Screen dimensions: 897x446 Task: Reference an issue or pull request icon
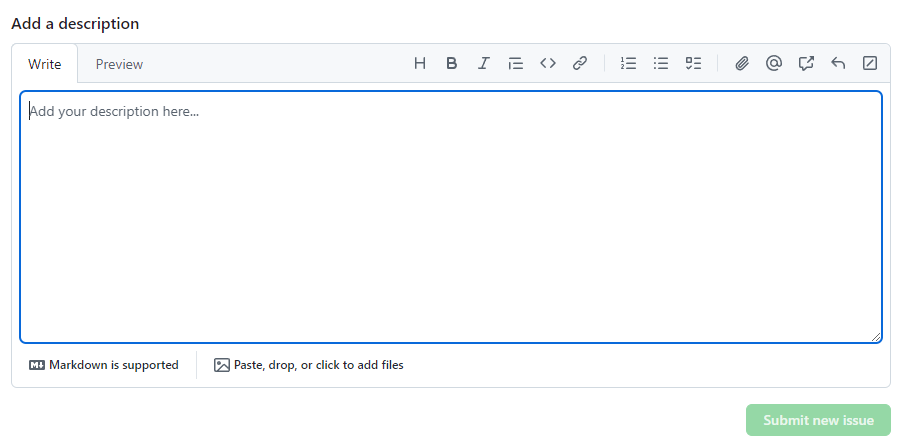(806, 63)
